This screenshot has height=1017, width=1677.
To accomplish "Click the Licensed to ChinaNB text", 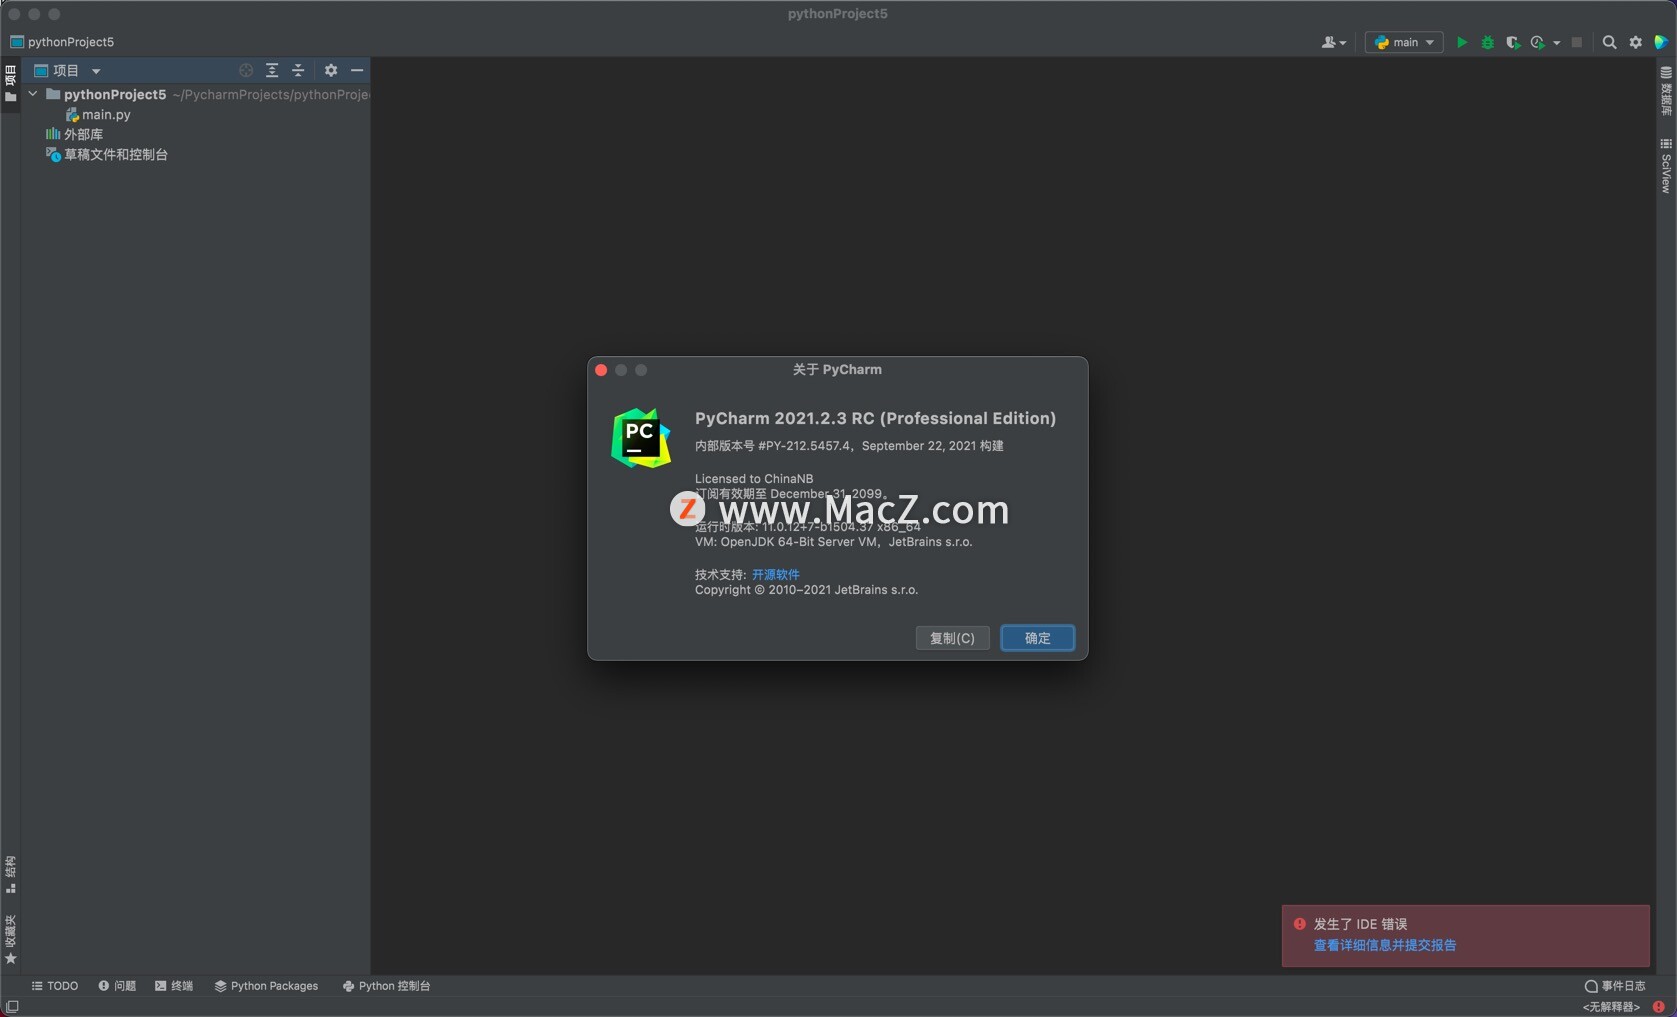I will click(754, 479).
